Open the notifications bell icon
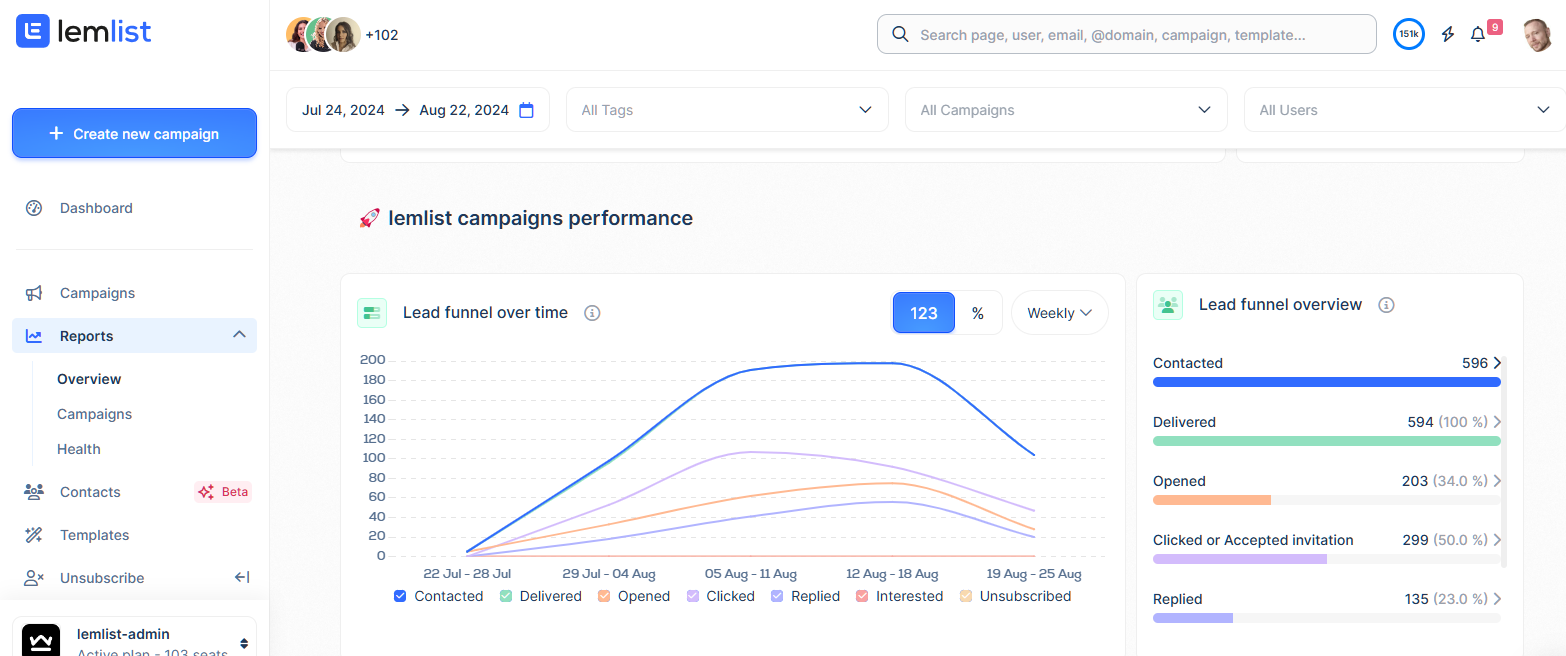Viewport: 1566px width, 656px height. tap(1478, 34)
